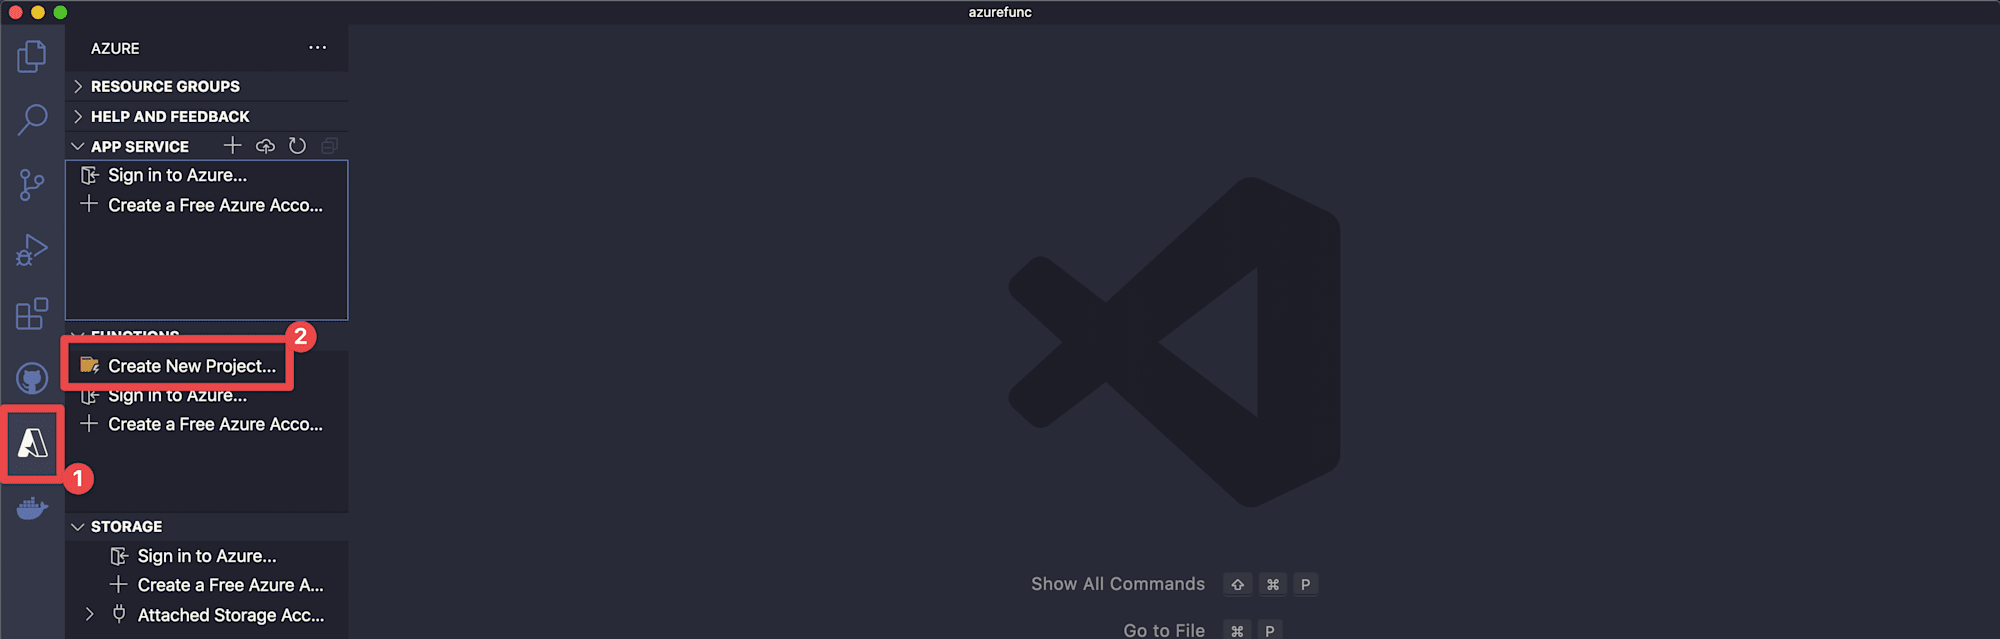
Task: Select the Azure icon in activity bar
Action: (x=32, y=443)
